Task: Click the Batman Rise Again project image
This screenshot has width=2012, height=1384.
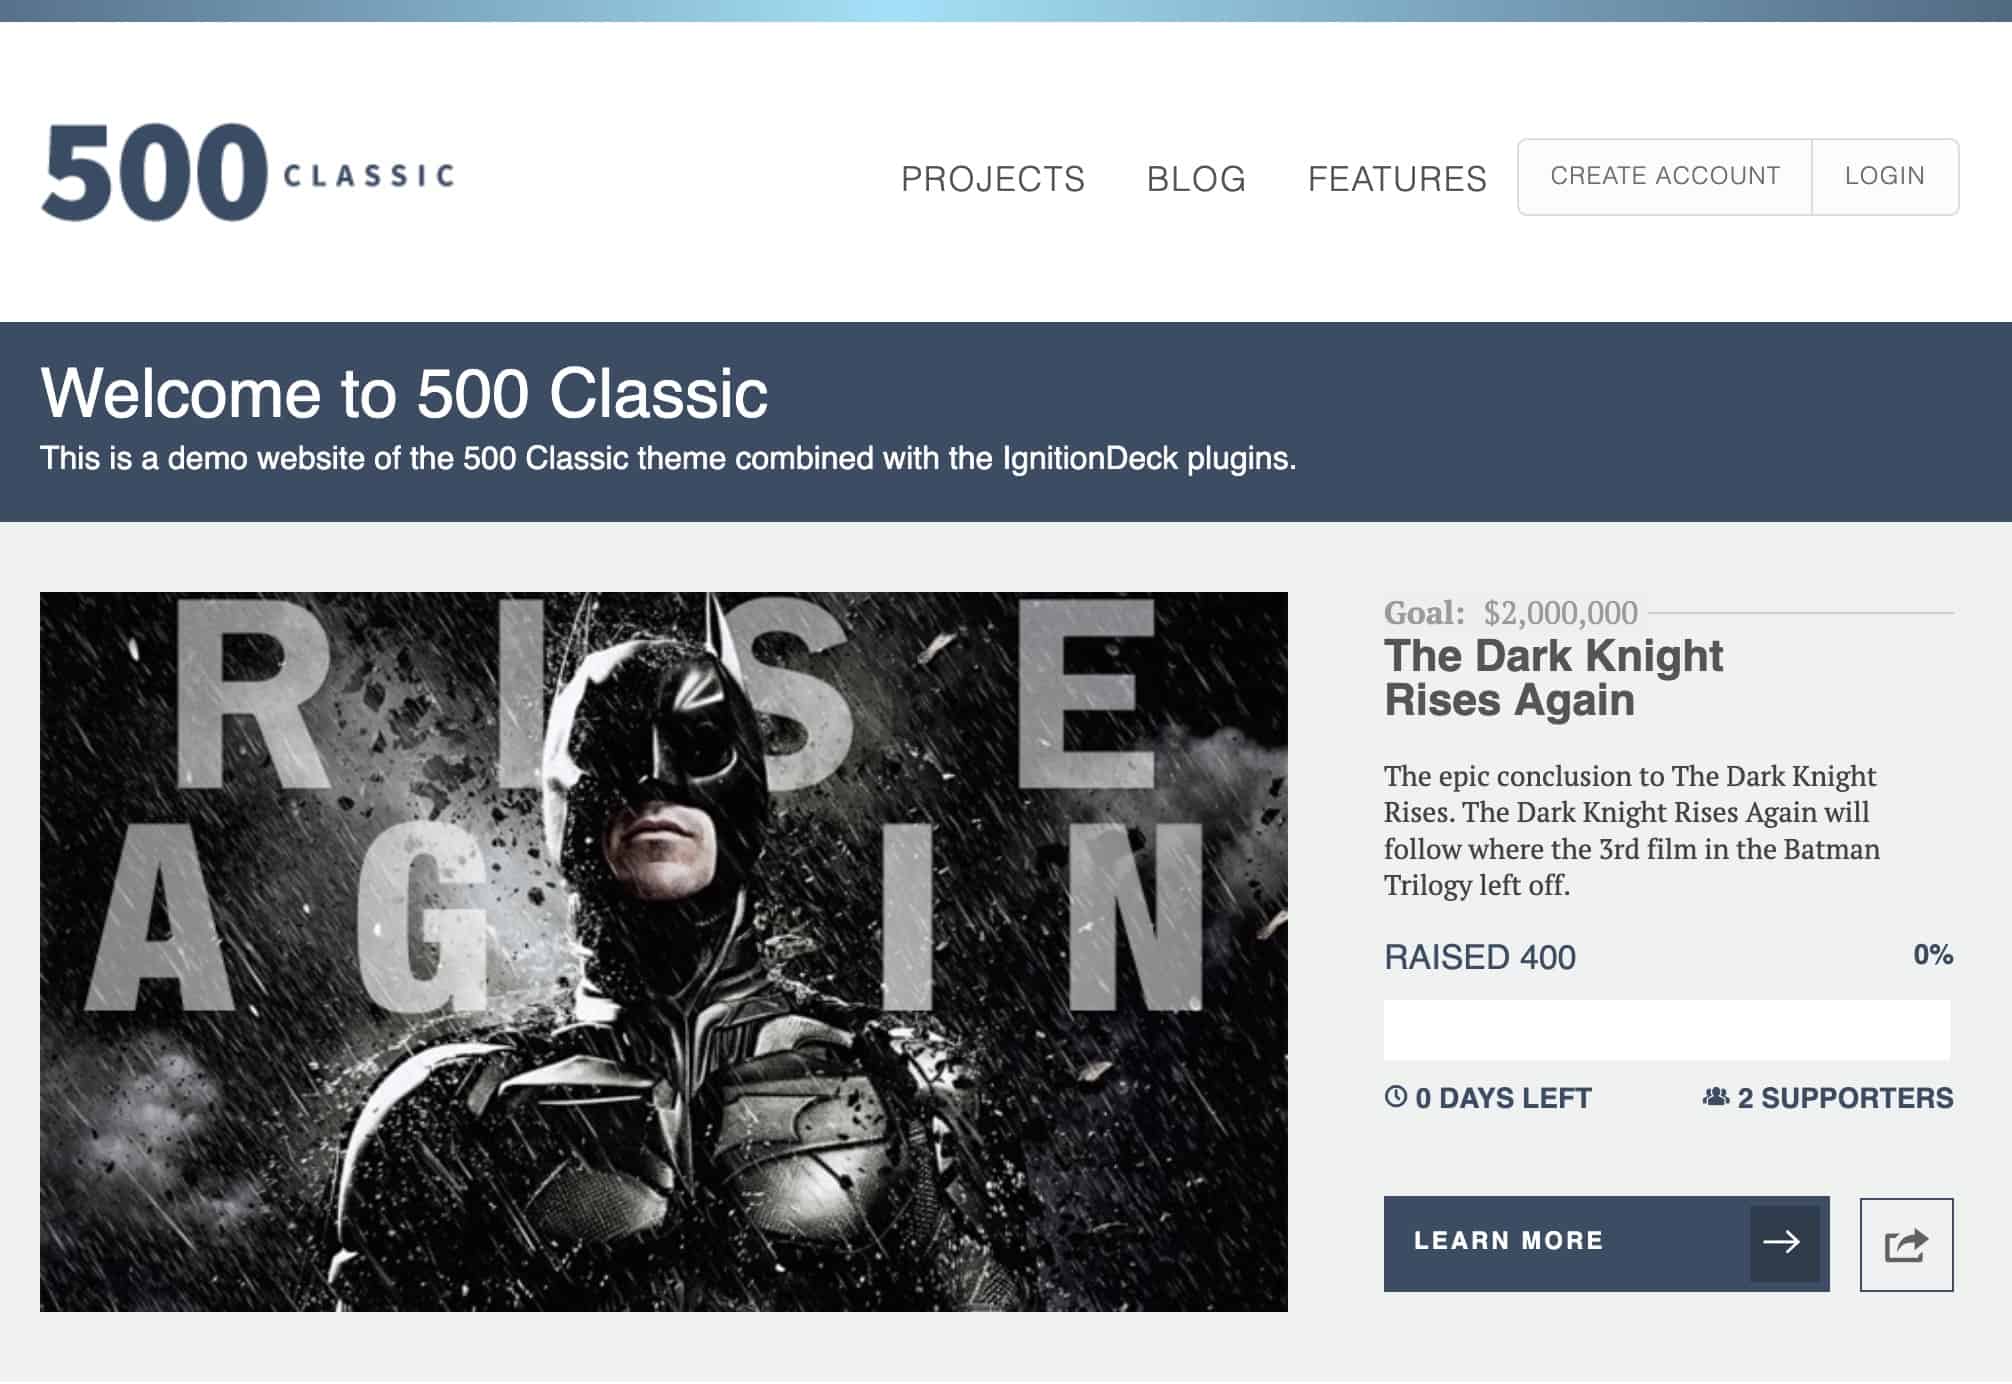Action: 664,952
